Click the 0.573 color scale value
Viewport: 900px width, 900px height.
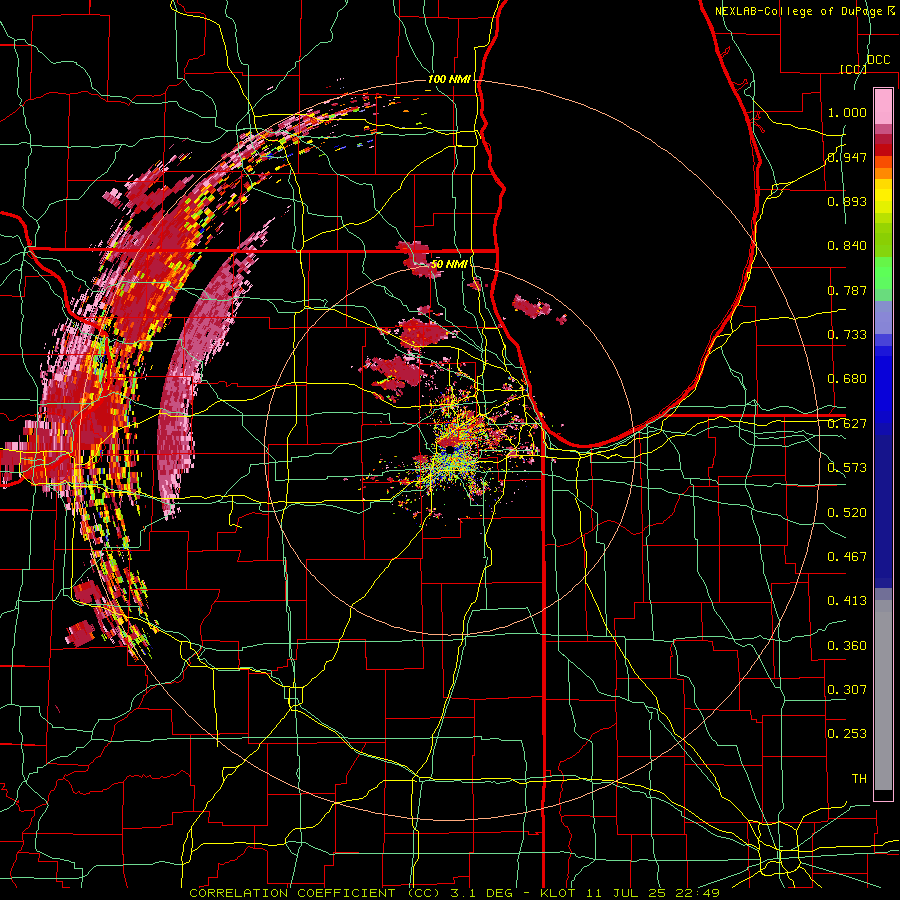(x=847, y=468)
